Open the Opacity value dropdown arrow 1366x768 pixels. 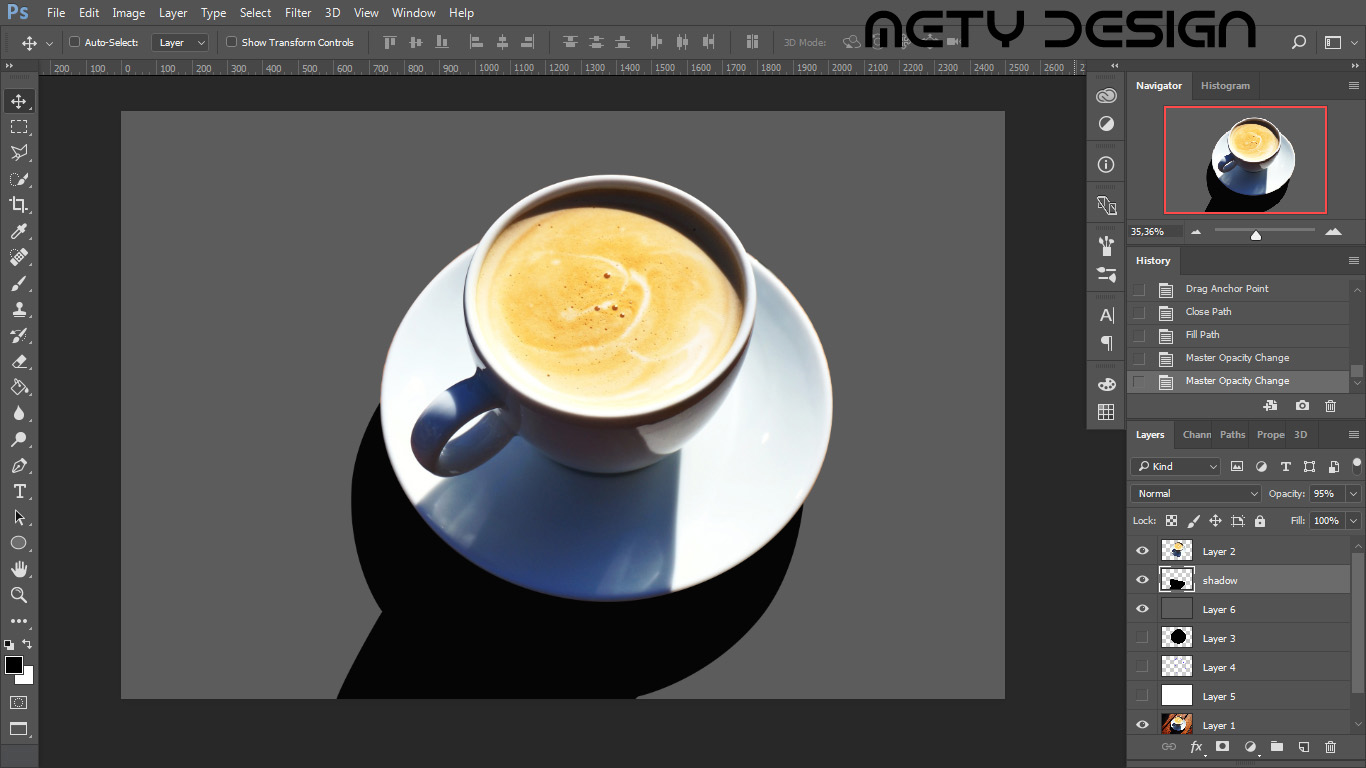tap(1354, 493)
